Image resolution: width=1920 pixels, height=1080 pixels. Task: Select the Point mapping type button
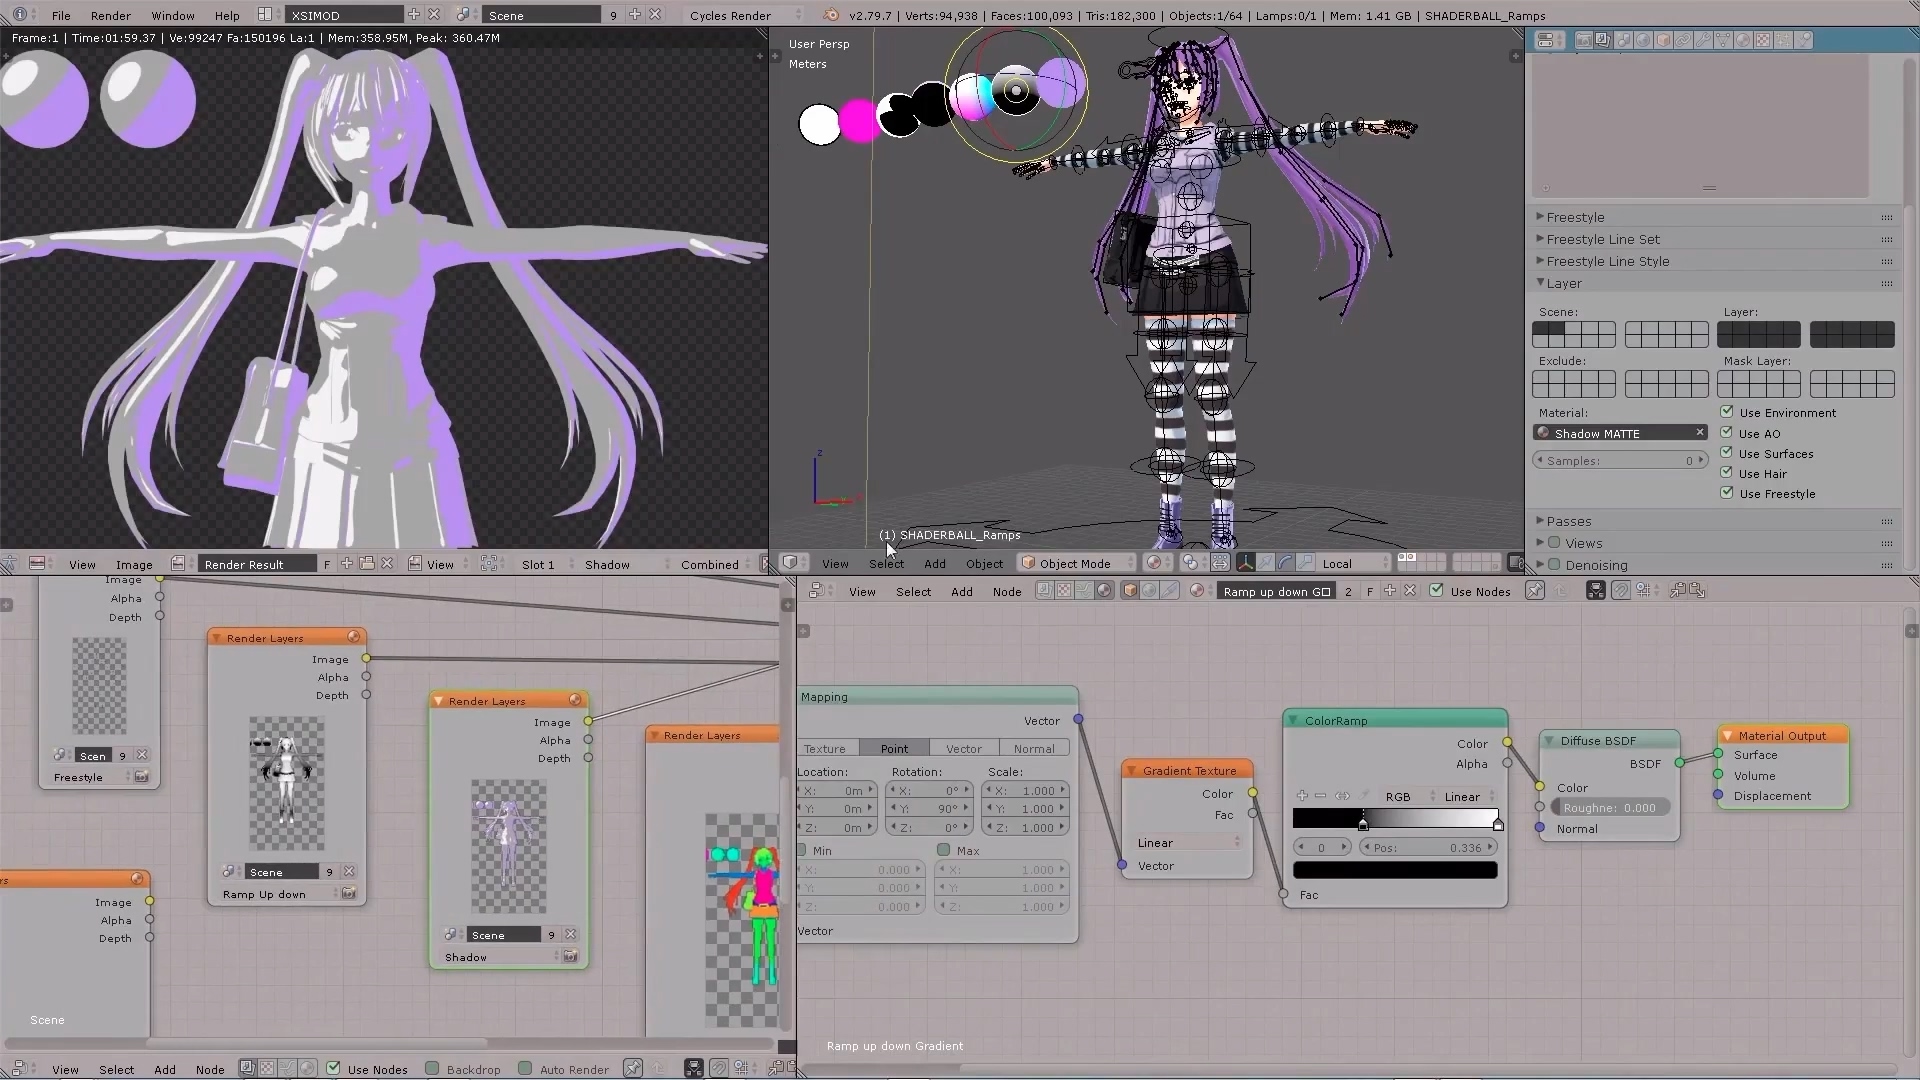[x=894, y=748]
